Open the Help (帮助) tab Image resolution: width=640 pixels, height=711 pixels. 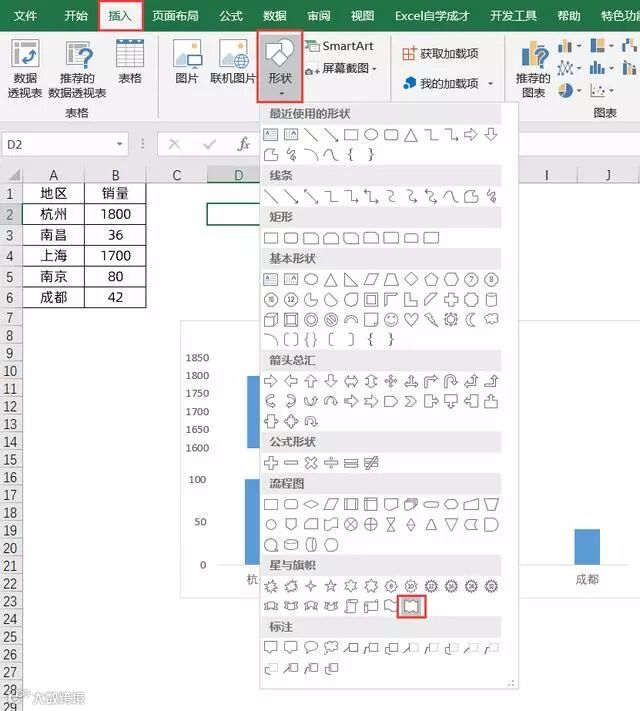pos(569,16)
